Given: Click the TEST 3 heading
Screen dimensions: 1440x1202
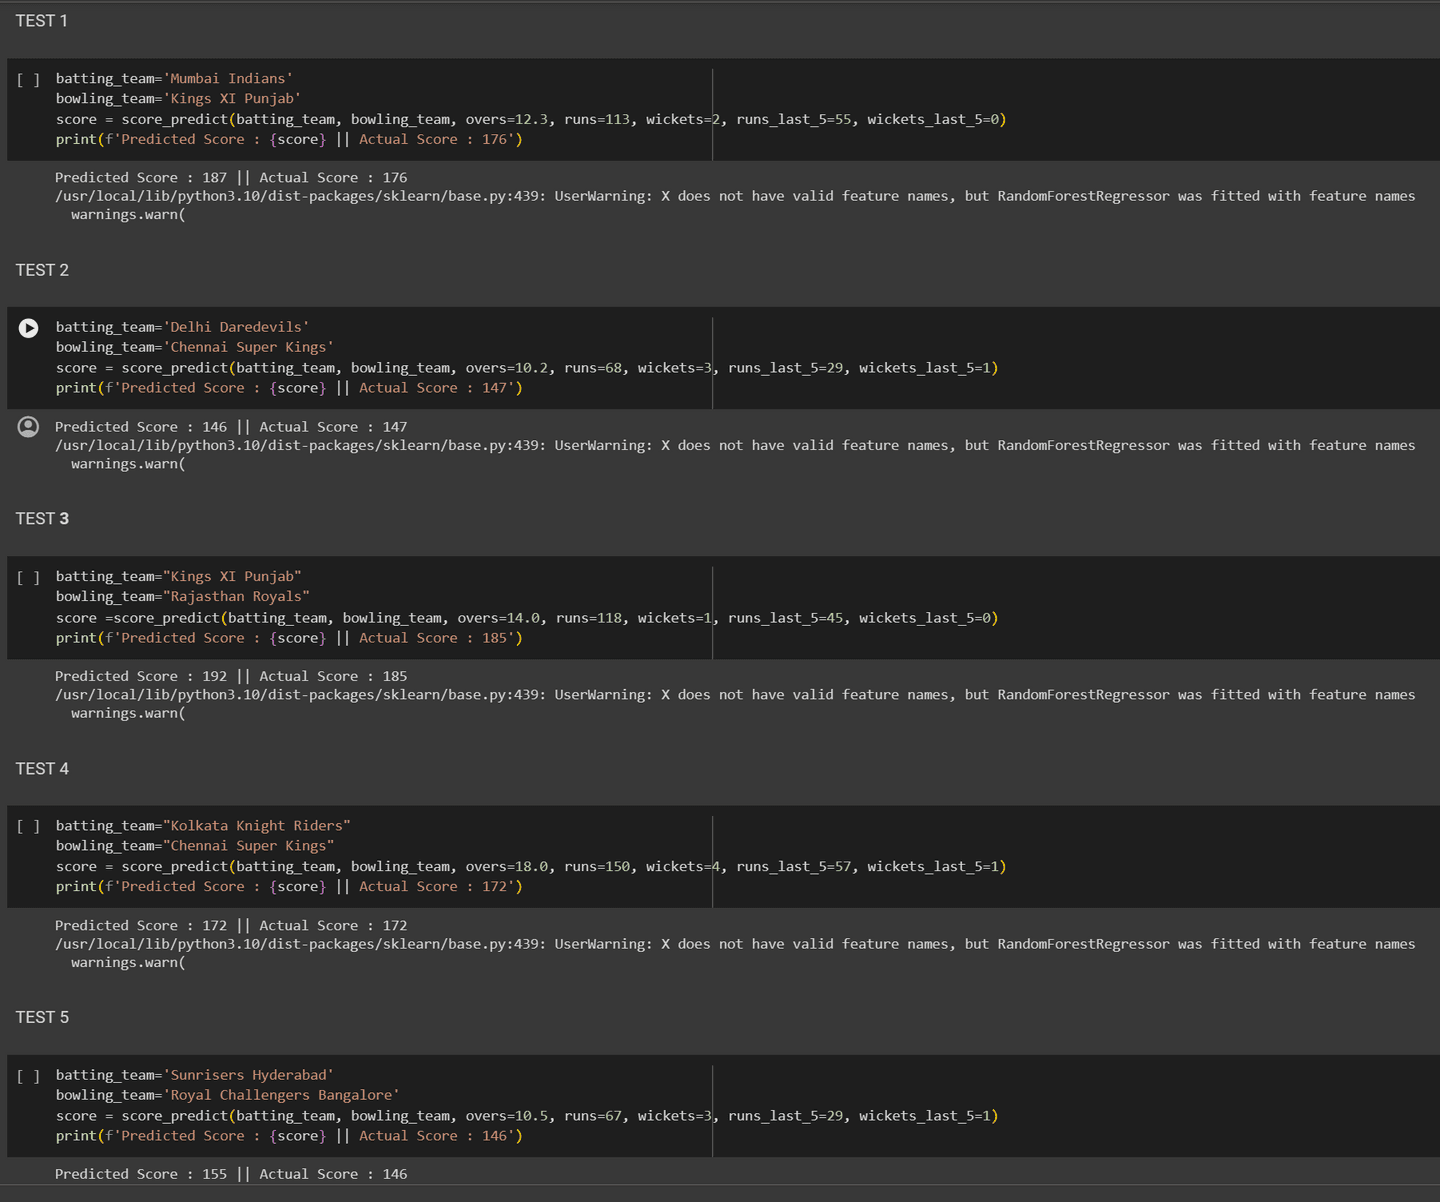Looking at the screenshot, I should pos(42,519).
